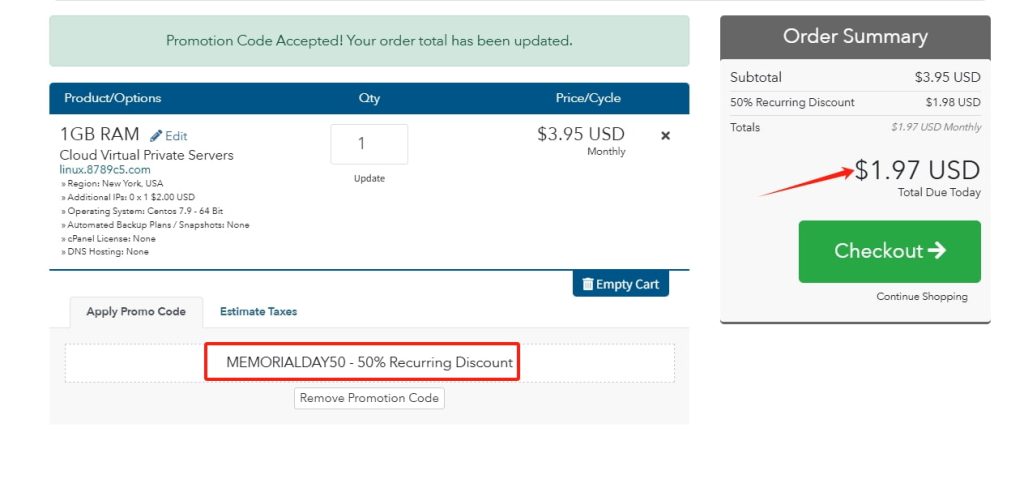This screenshot has width=1024, height=492.
Task: Click the $1.97 USD total due today
Action: pyautogui.click(x=917, y=171)
